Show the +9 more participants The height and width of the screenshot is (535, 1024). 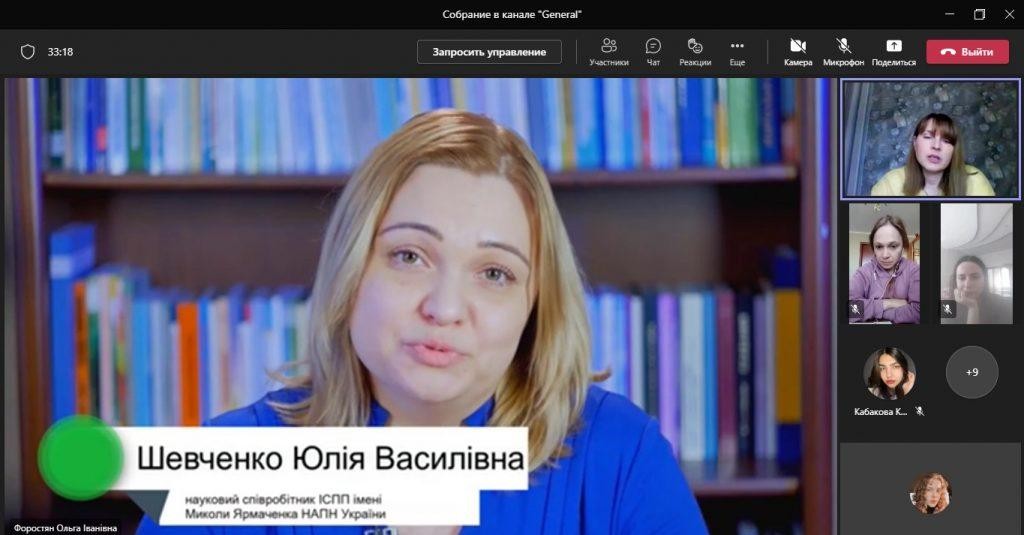(x=972, y=372)
